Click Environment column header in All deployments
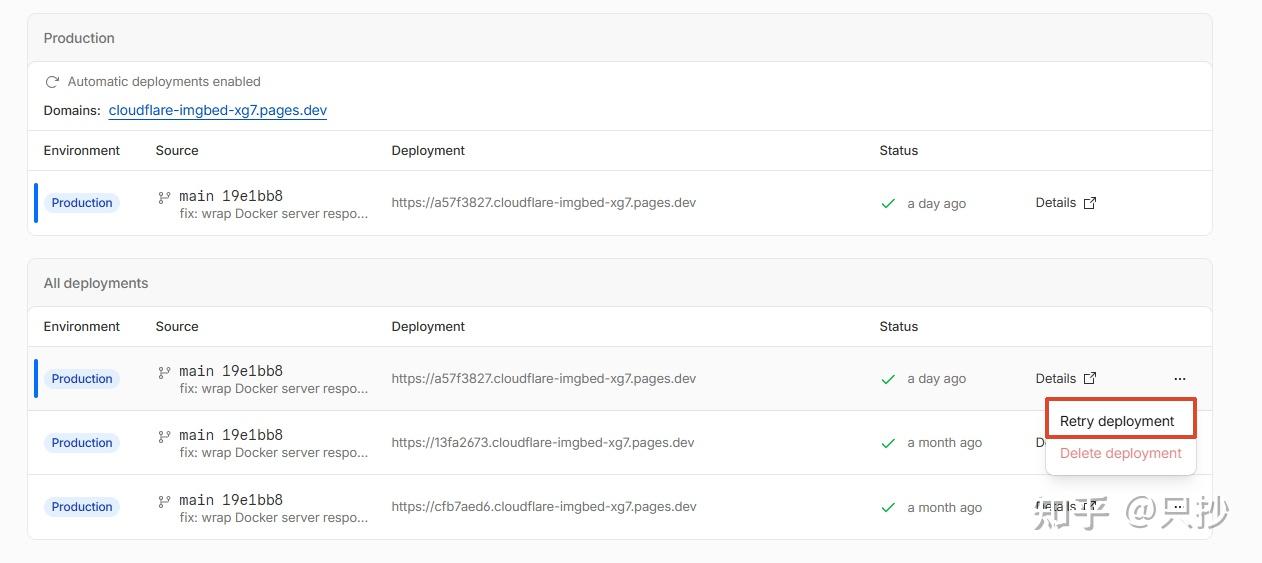 (82, 326)
